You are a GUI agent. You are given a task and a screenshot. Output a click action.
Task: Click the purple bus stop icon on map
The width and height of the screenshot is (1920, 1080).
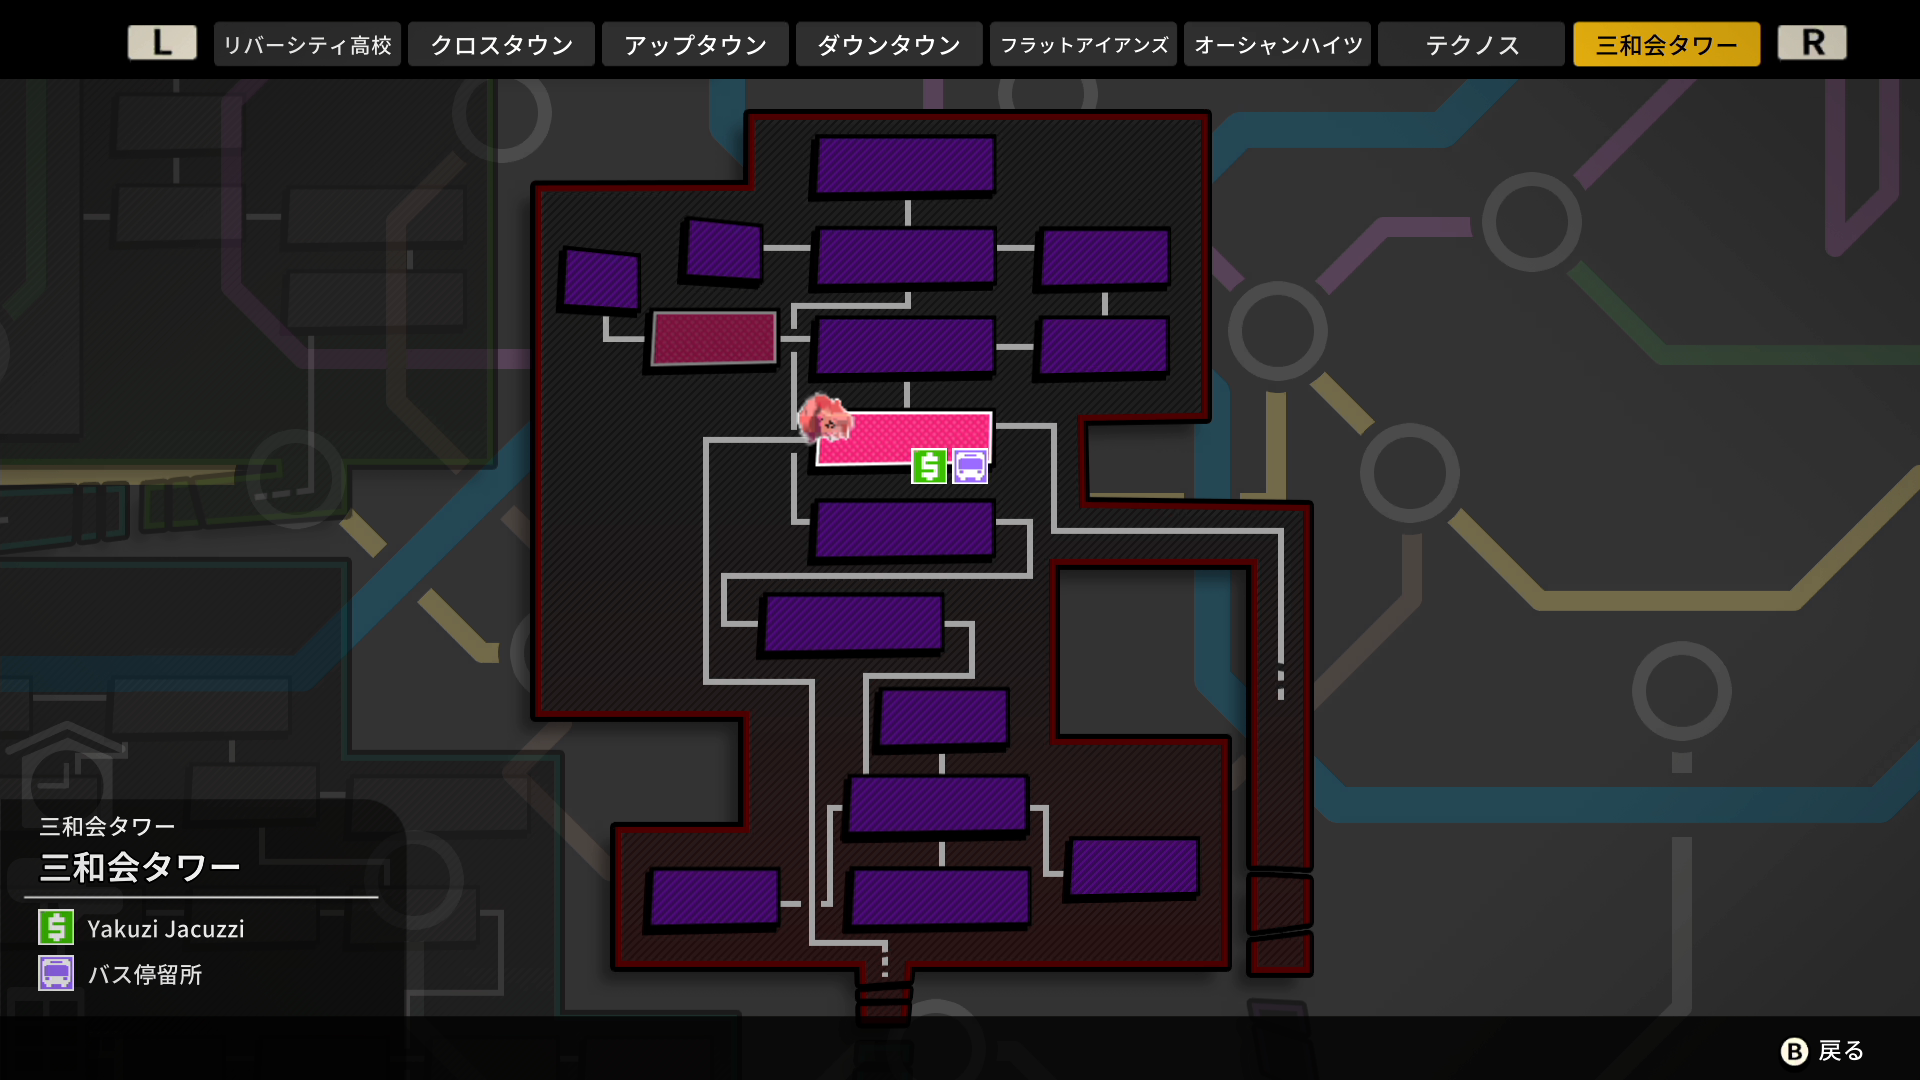click(x=970, y=466)
